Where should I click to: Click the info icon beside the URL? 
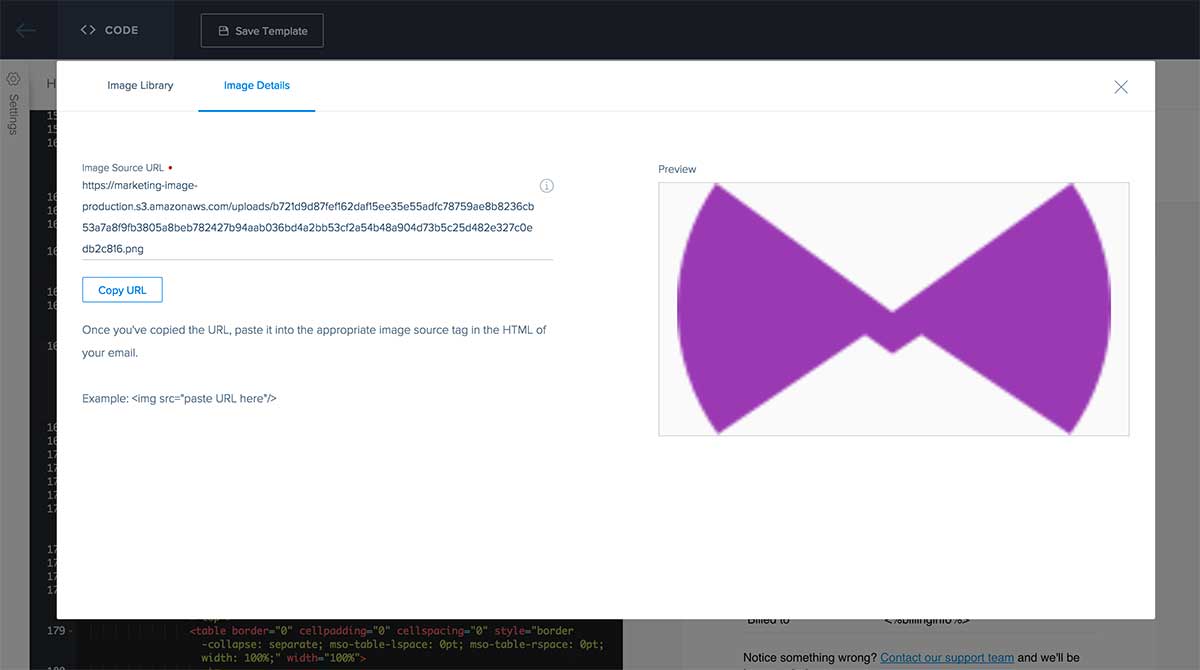coord(547,186)
